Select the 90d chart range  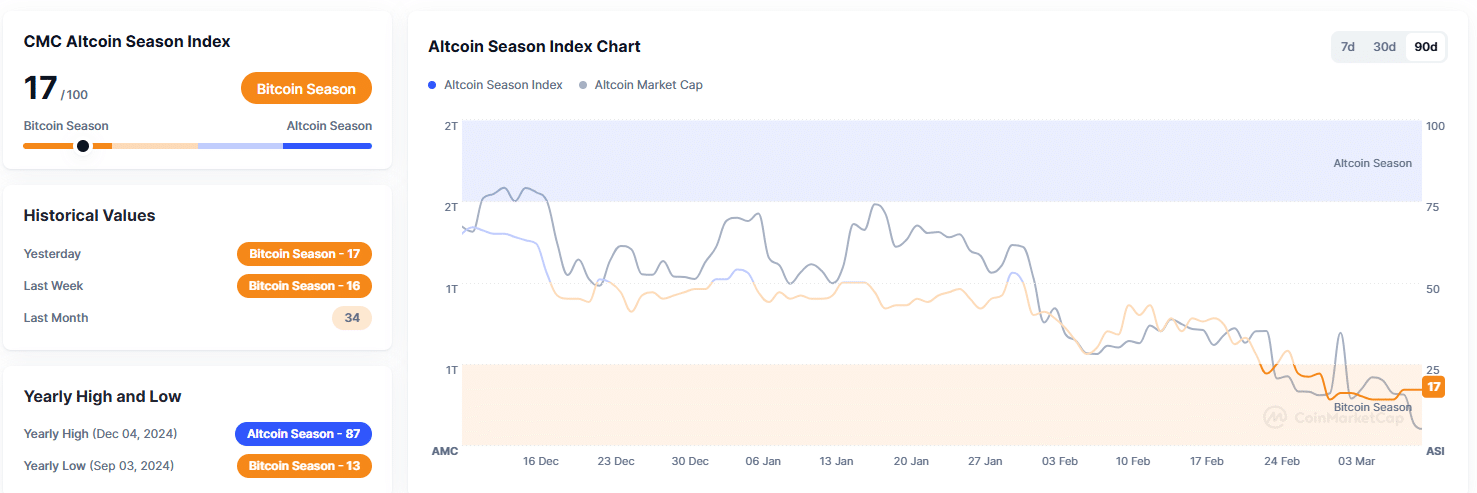point(1426,47)
